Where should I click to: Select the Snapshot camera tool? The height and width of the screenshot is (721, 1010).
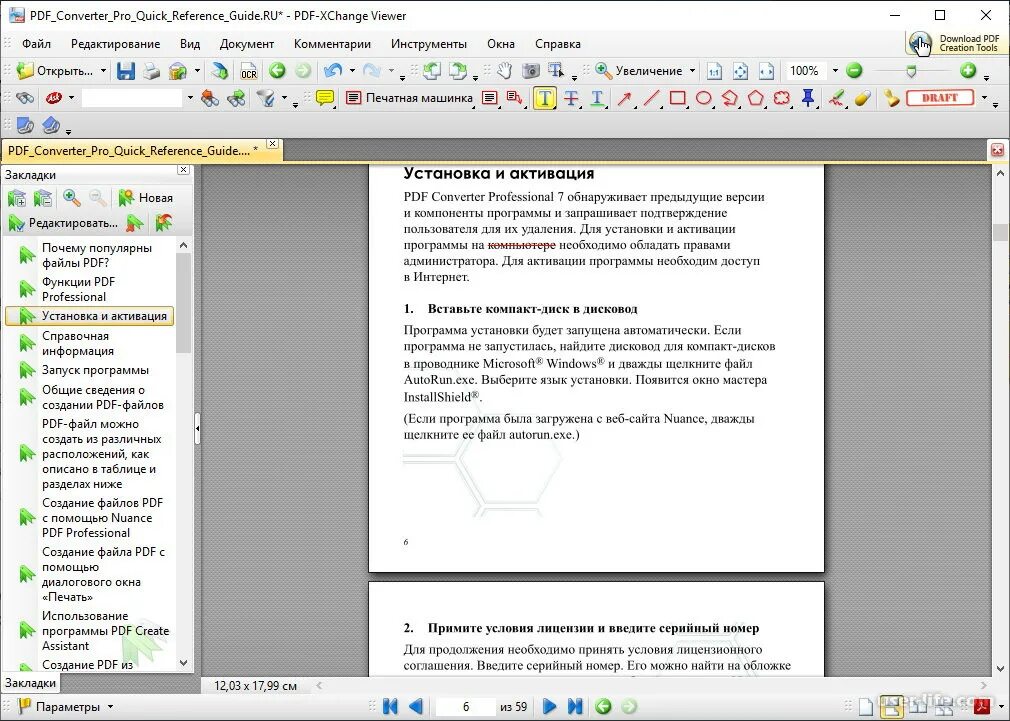tap(530, 71)
